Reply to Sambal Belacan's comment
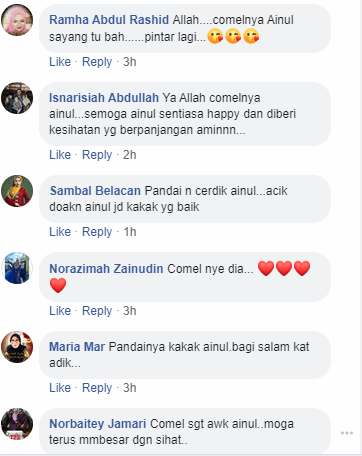 (97, 232)
